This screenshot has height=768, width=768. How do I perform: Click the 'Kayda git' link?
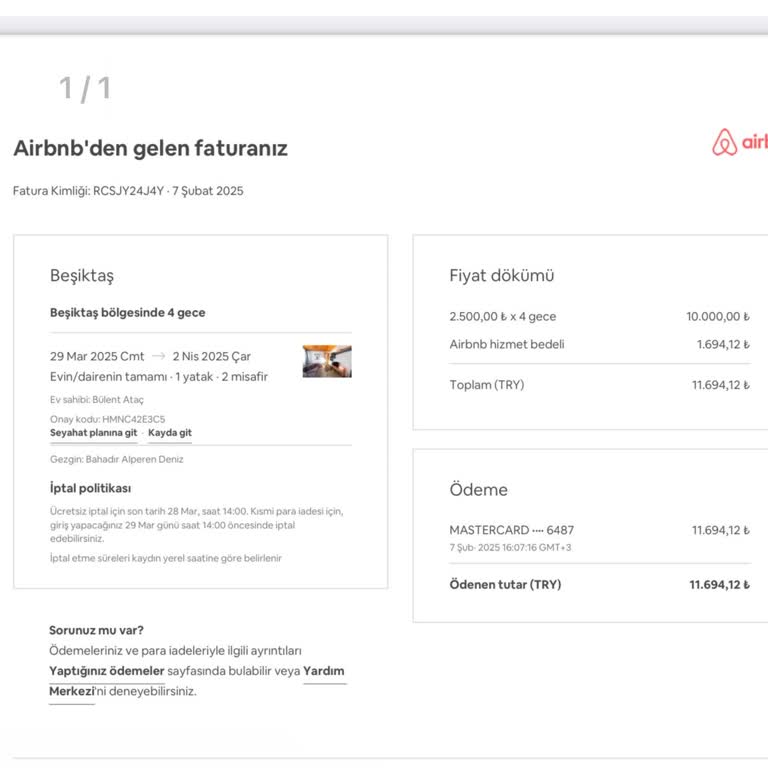coord(169,432)
